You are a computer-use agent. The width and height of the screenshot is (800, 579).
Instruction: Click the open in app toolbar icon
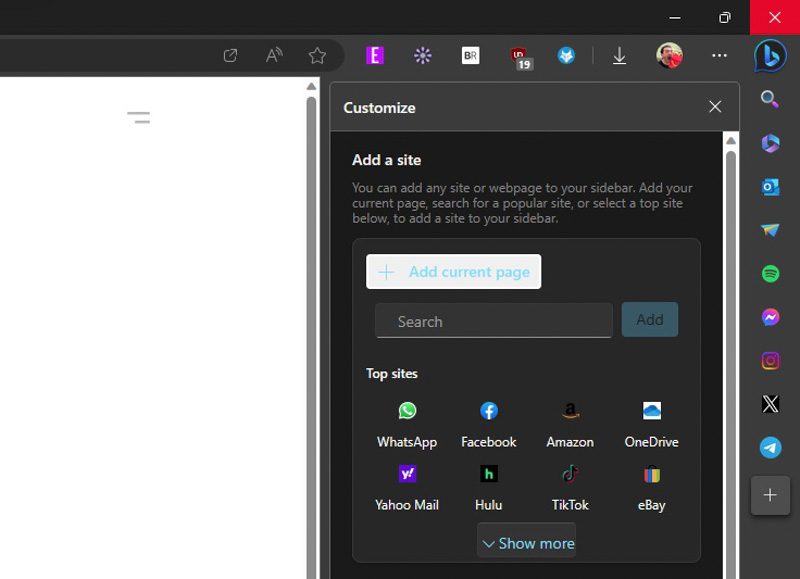230,55
